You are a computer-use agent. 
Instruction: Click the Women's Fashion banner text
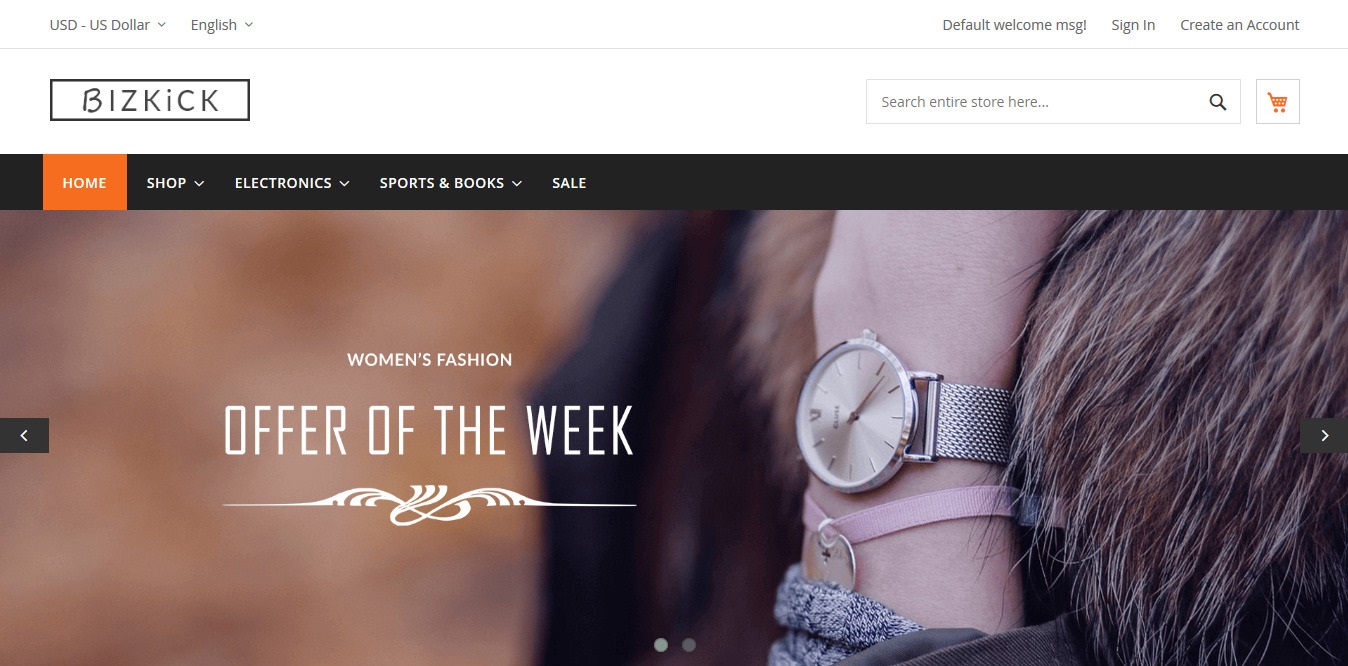[x=430, y=359]
